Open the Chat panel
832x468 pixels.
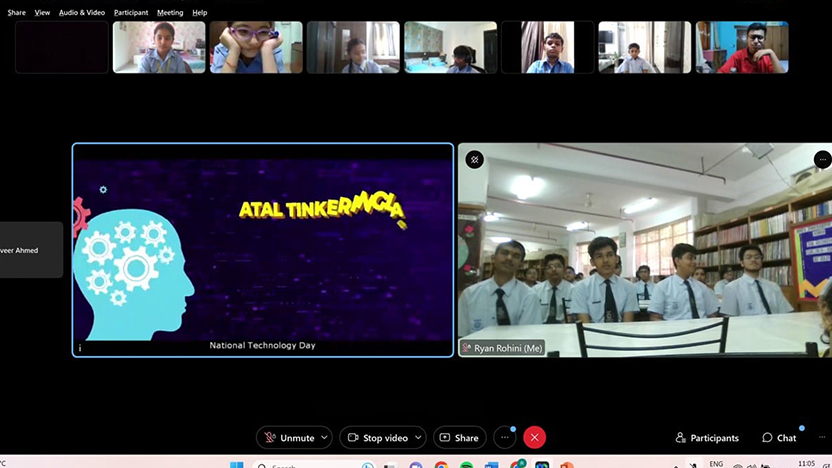[779, 438]
